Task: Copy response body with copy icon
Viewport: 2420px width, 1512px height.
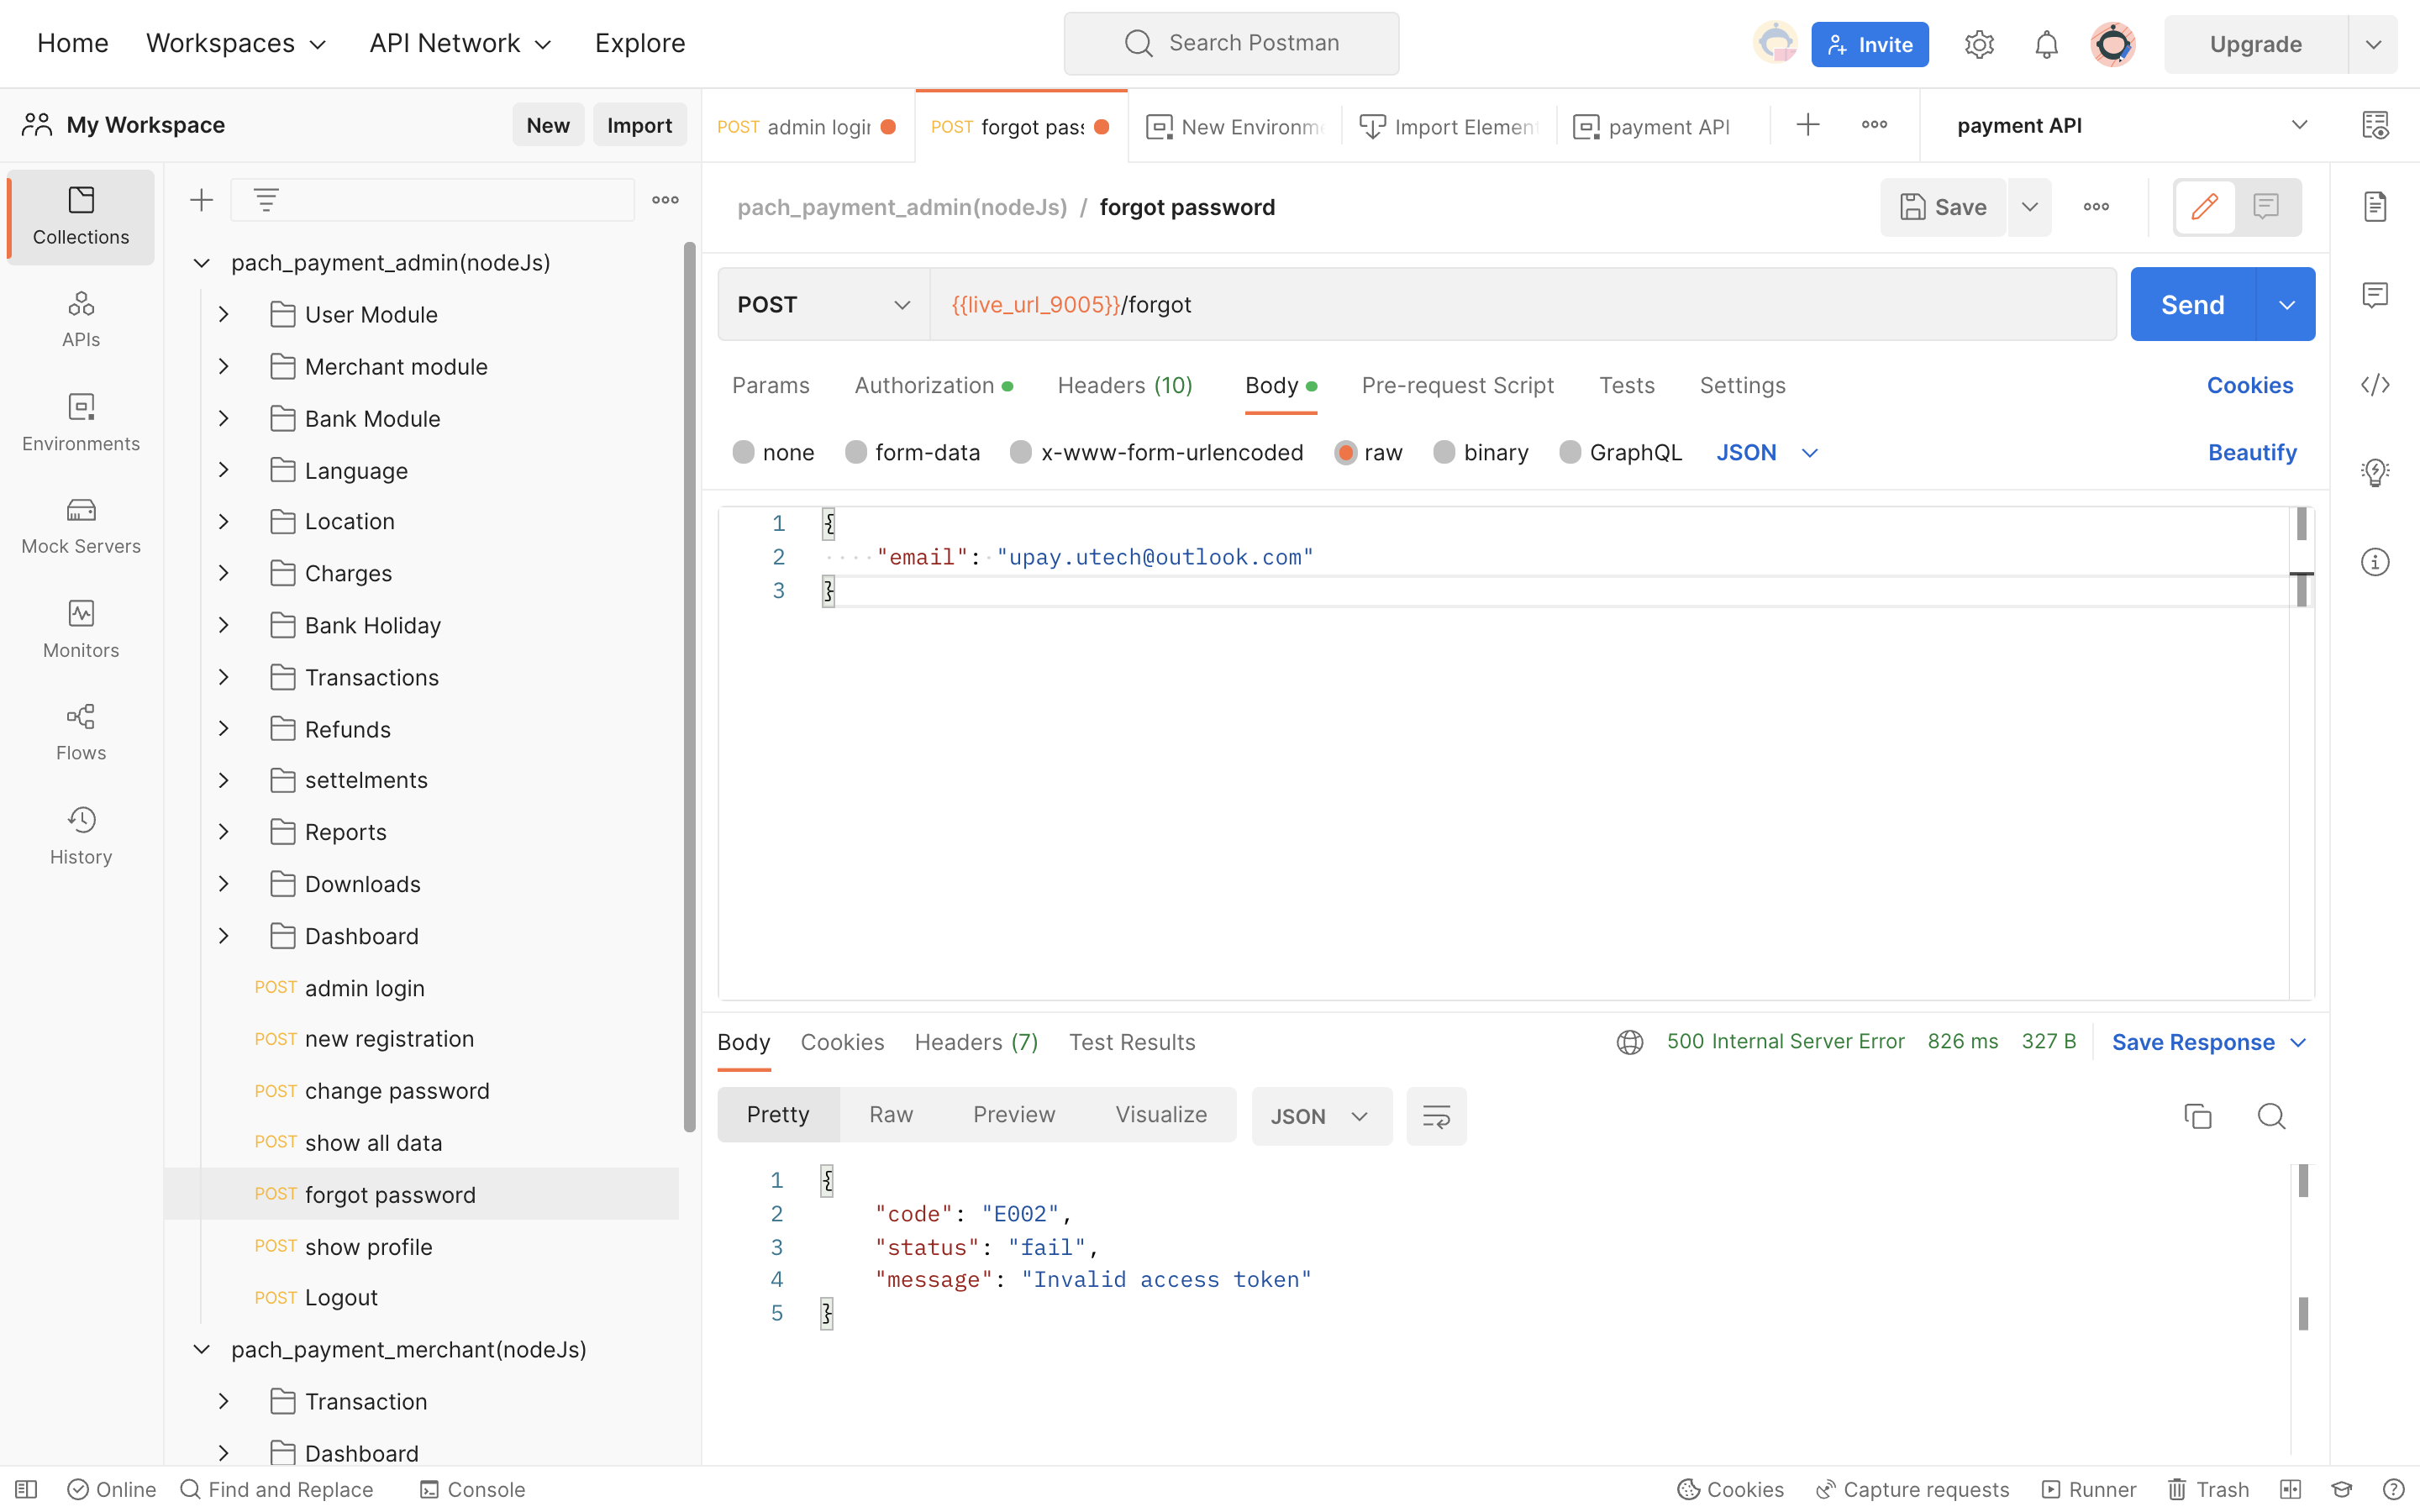Action: (x=2197, y=1116)
